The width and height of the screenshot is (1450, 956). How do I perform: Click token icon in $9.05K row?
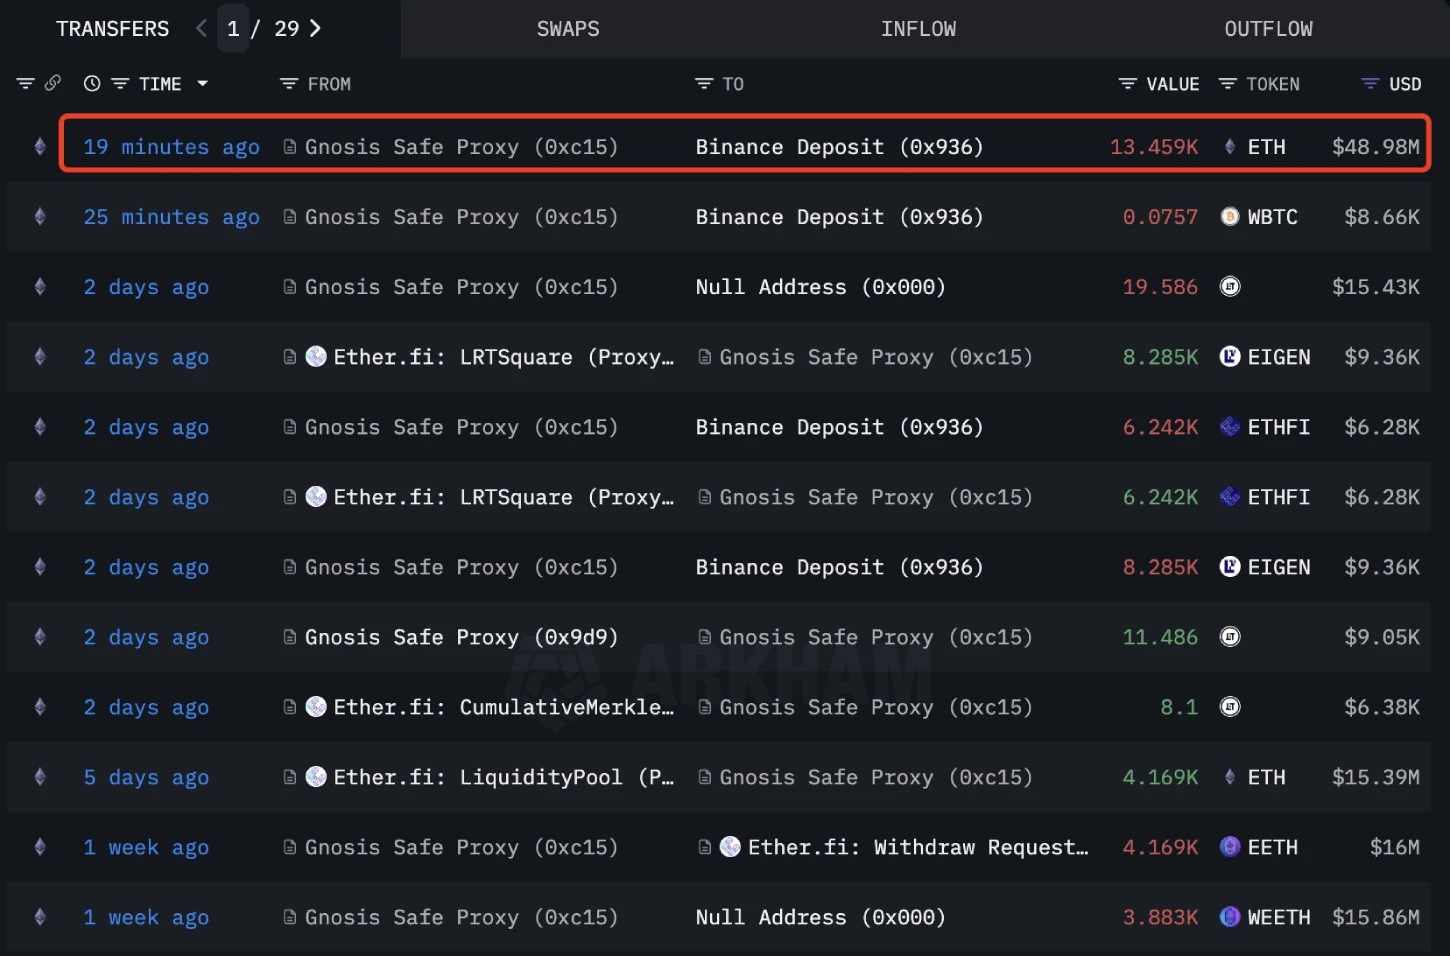[x=1230, y=637]
